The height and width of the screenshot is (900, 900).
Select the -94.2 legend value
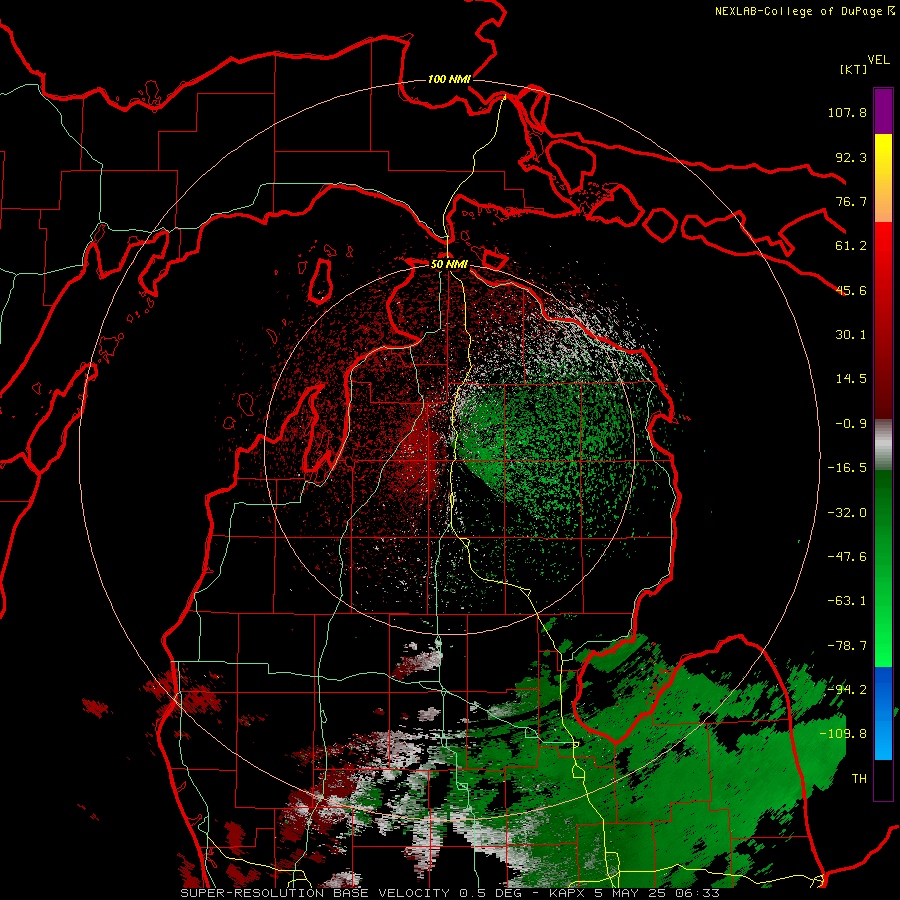[847, 689]
